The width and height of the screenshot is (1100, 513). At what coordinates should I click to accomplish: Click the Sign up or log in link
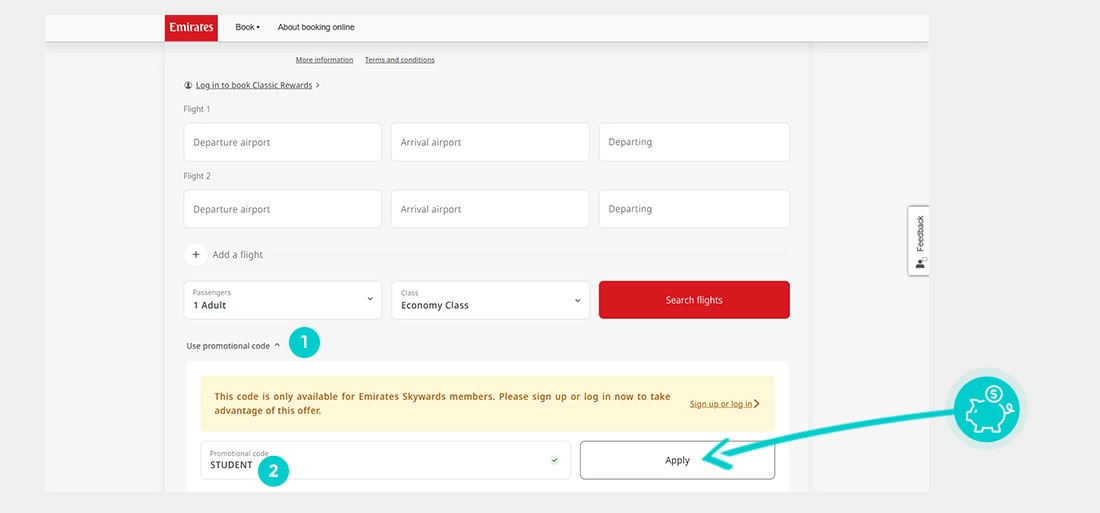coord(724,404)
